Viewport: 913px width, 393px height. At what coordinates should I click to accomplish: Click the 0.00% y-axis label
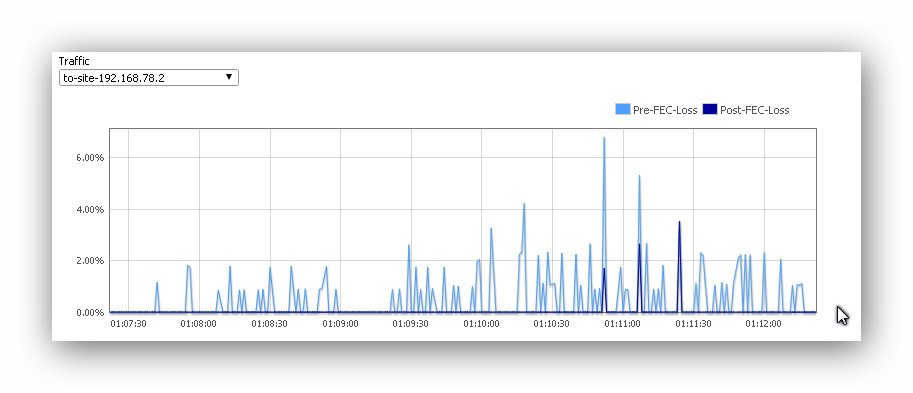coord(89,313)
